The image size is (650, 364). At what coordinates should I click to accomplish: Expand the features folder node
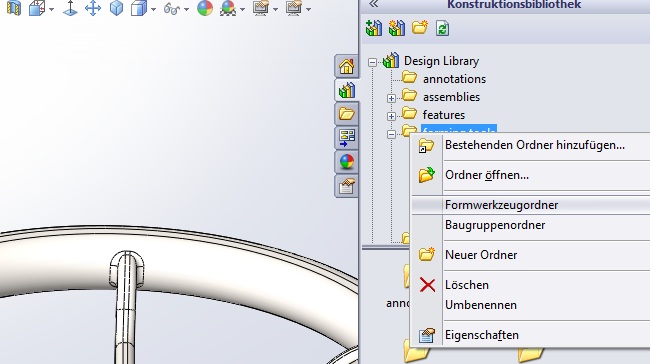(391, 116)
